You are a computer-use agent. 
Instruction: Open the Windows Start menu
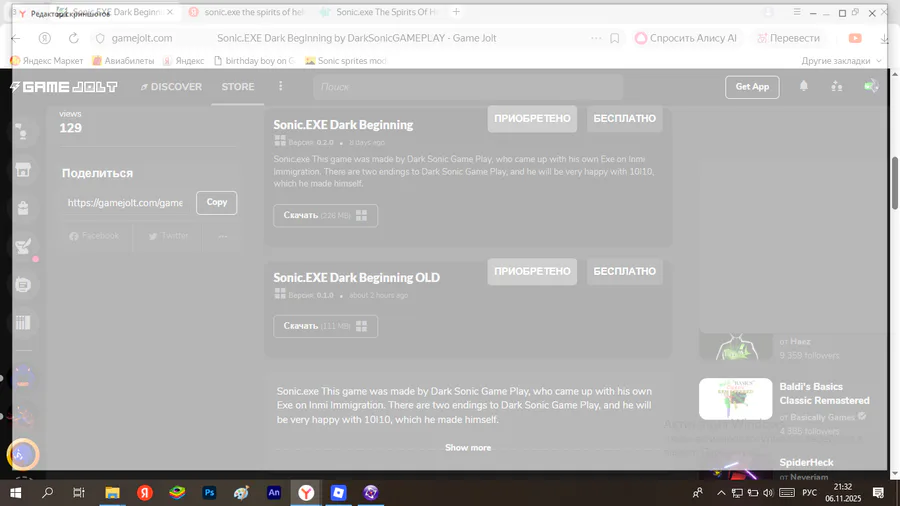click(x=15, y=493)
